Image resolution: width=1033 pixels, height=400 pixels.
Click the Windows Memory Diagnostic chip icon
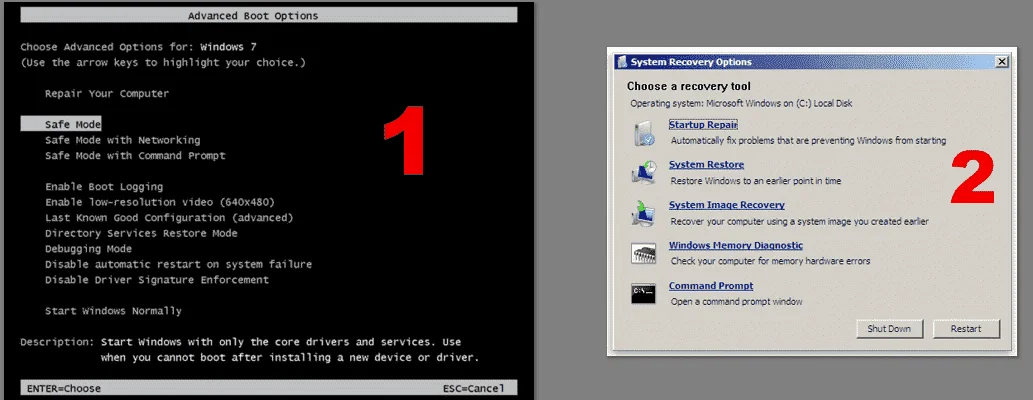[x=643, y=253]
